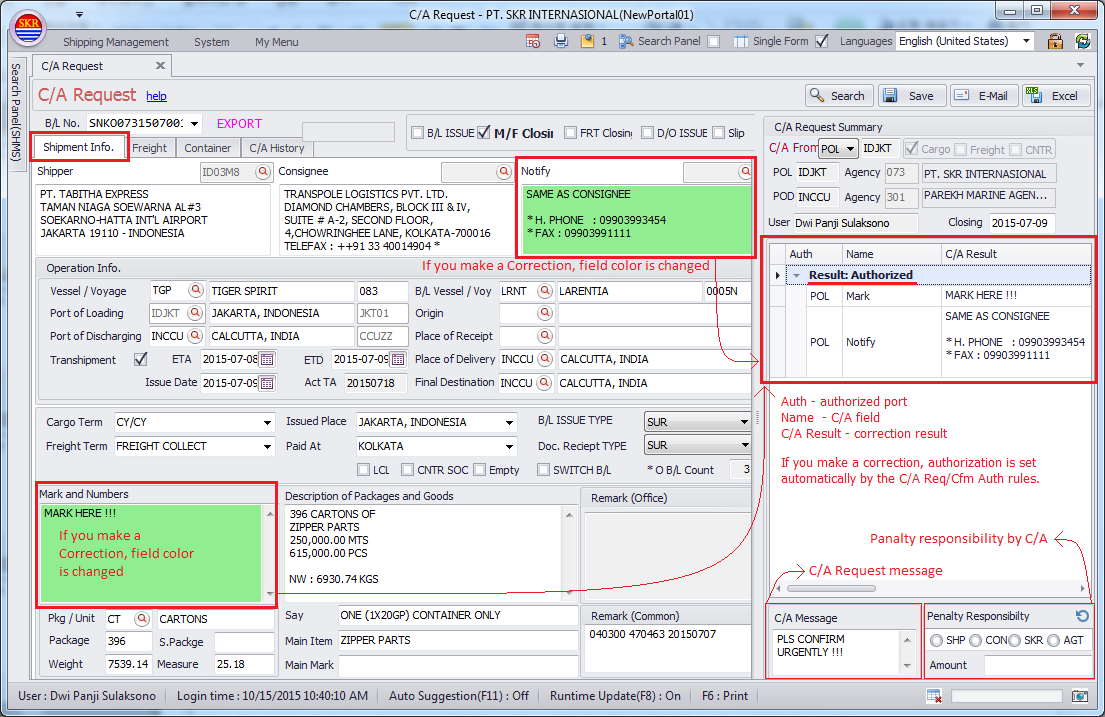
Task: Export with the Excel button
Action: pyautogui.click(x=1056, y=95)
